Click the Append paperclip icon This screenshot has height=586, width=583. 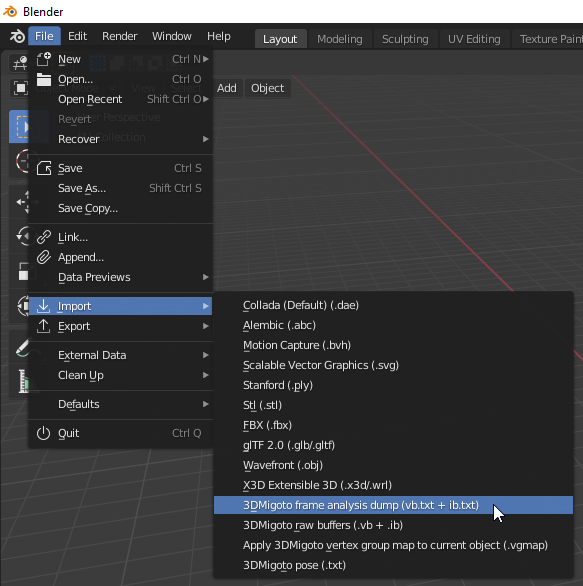(x=44, y=257)
